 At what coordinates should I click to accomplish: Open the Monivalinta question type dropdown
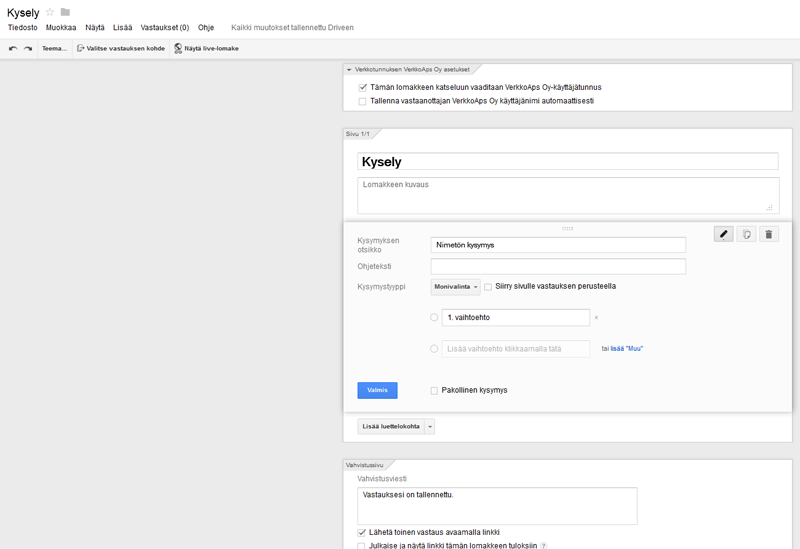click(456, 287)
